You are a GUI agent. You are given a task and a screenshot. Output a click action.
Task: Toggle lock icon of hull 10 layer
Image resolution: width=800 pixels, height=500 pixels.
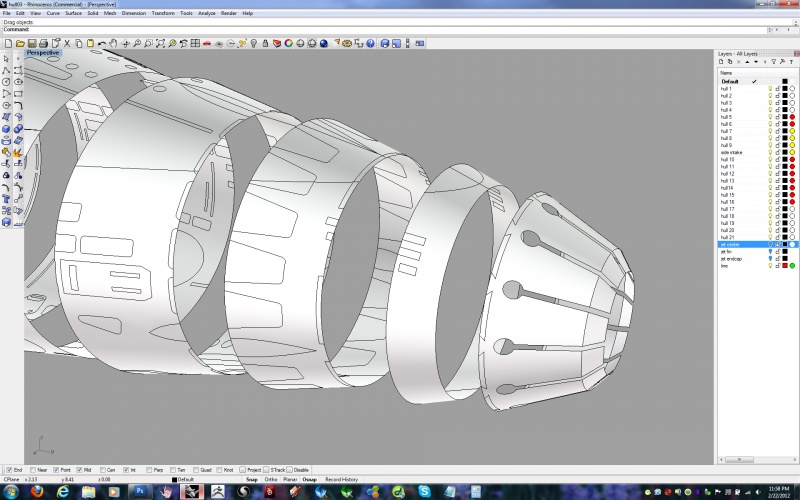tap(778, 159)
